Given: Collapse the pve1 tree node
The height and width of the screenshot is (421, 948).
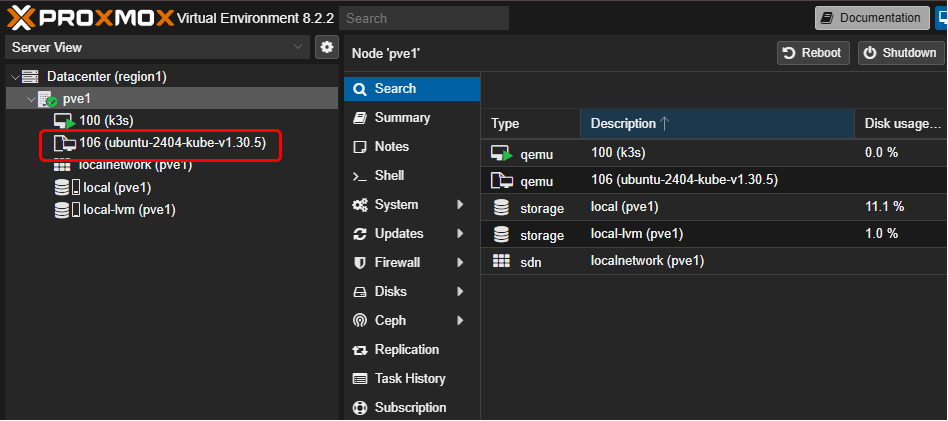Looking at the screenshot, I should click(x=31, y=99).
